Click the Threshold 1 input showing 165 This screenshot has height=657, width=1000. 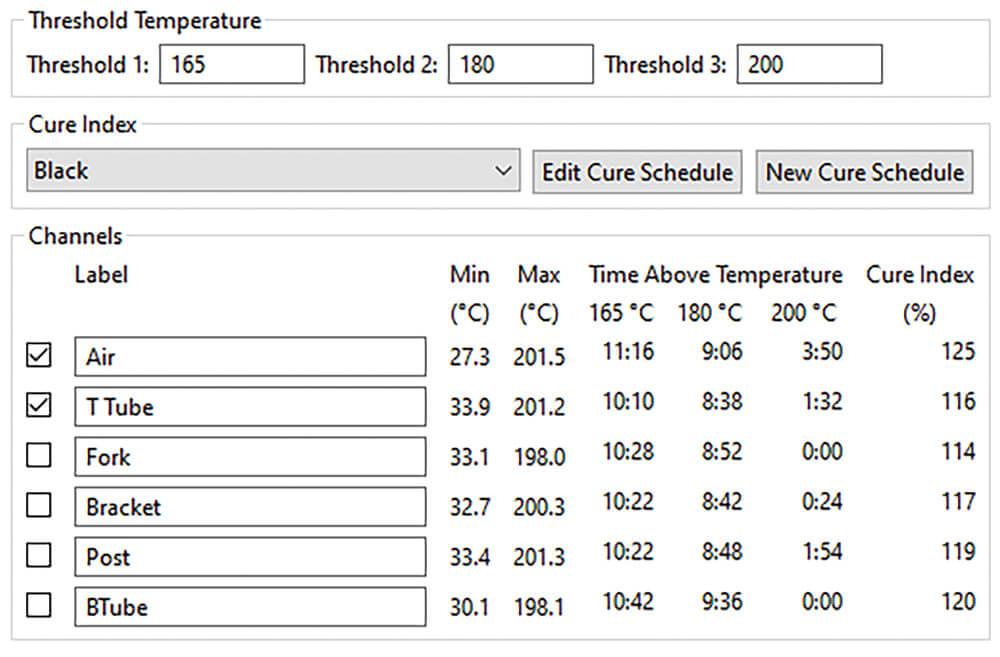click(231, 64)
